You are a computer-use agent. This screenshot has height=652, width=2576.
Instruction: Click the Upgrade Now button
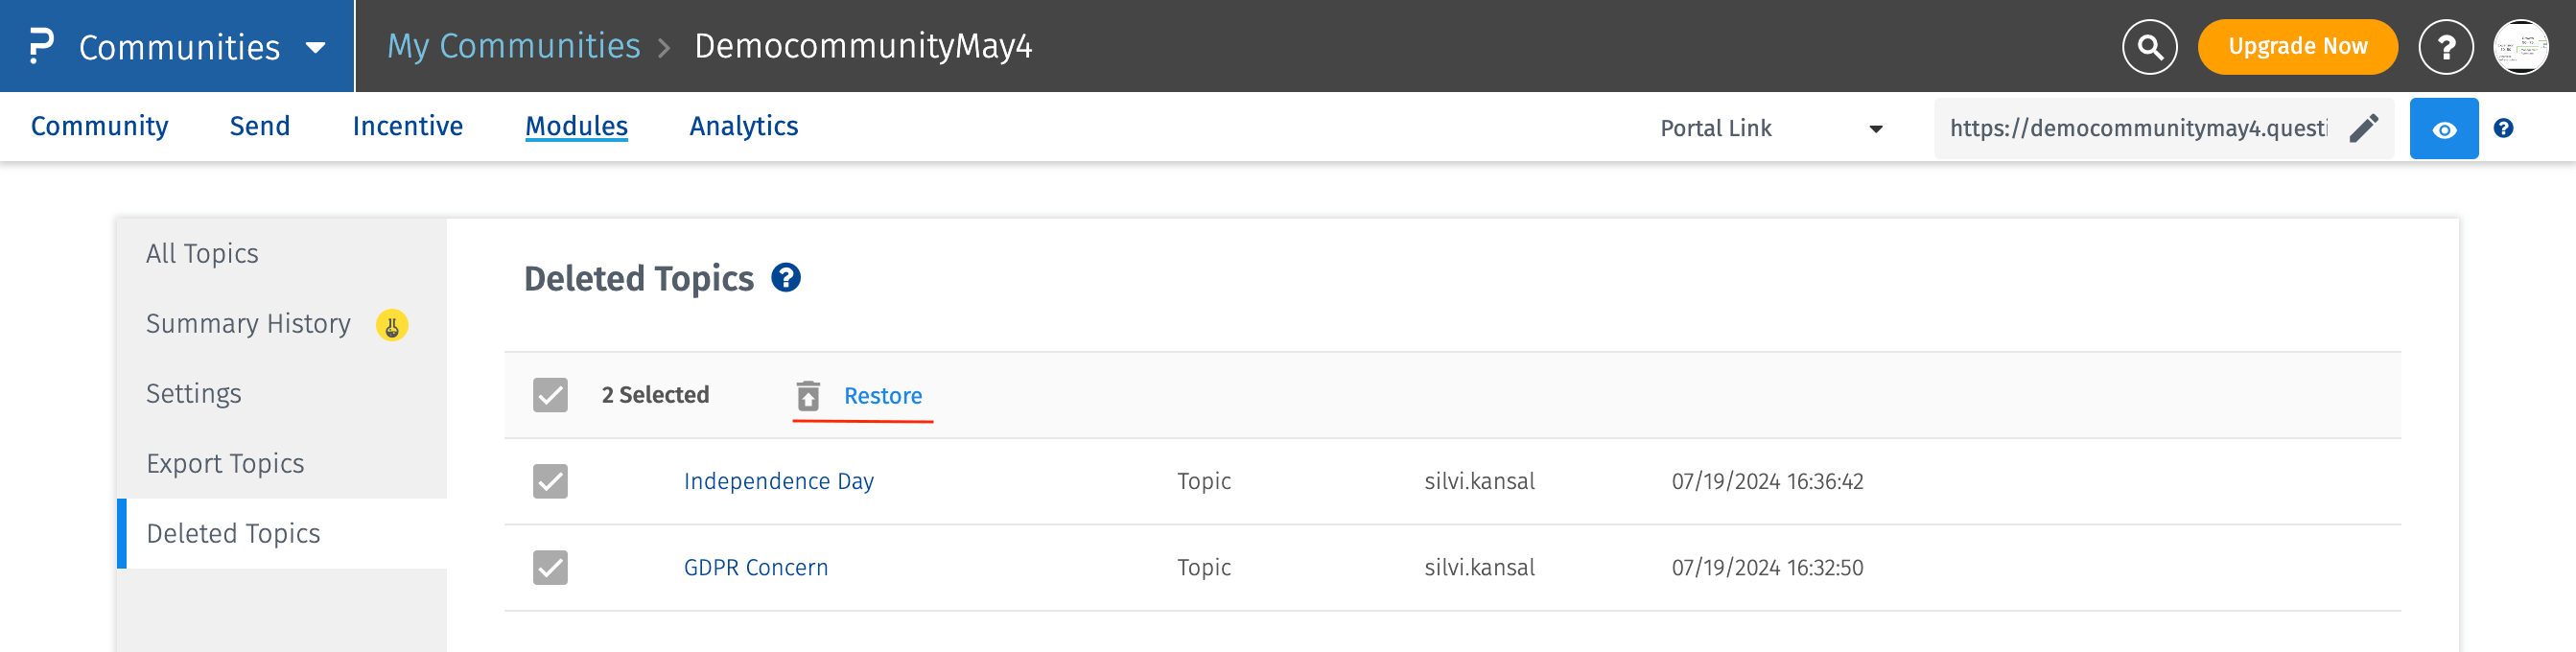click(x=2297, y=47)
